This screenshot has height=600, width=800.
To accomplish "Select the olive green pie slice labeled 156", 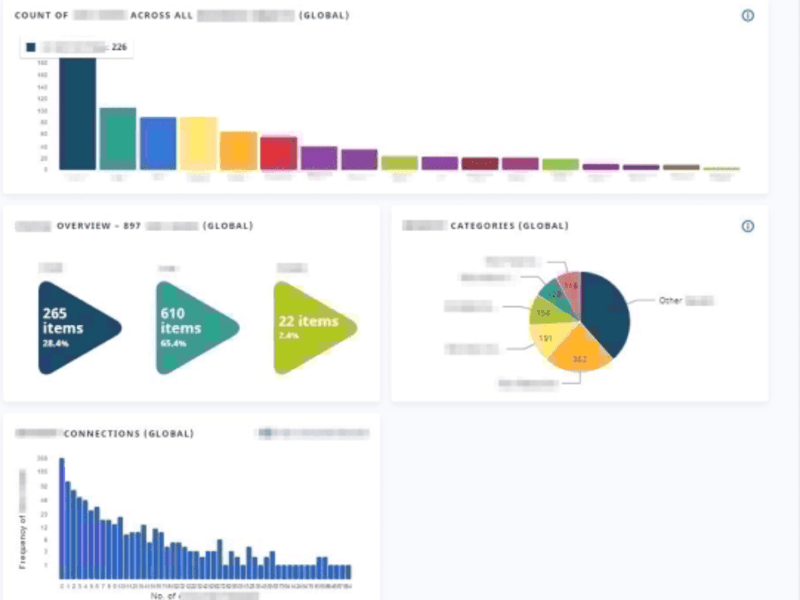I will pyautogui.click(x=546, y=311).
